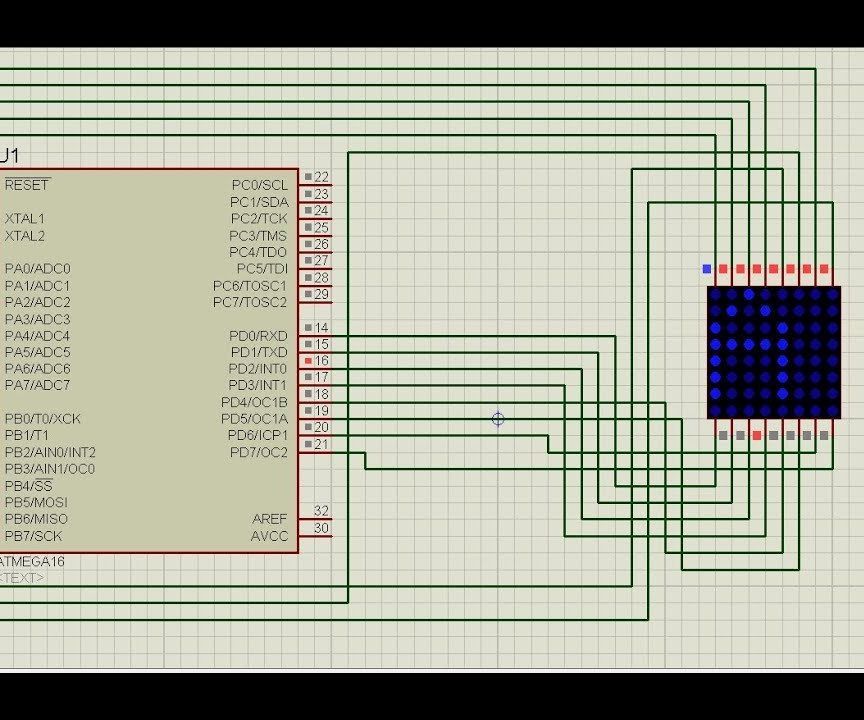
Task: Select pin number 21
Action: coord(321,444)
